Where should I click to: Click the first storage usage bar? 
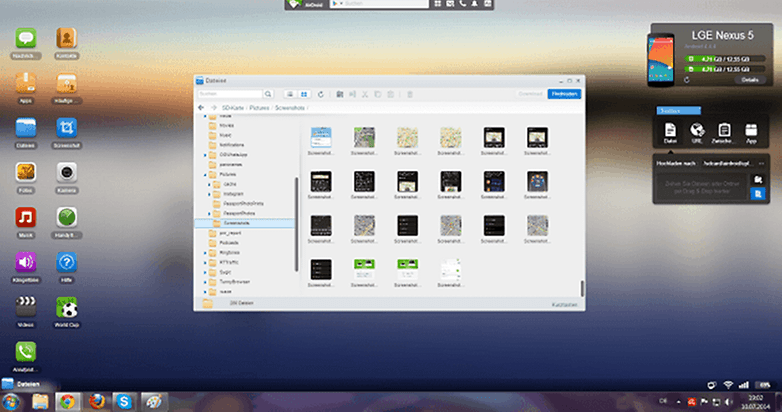(x=725, y=59)
